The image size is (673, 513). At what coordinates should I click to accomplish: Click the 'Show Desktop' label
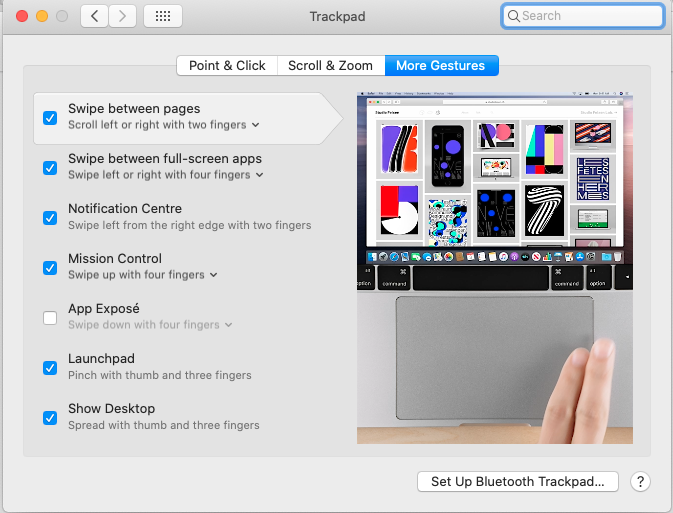coord(112,409)
